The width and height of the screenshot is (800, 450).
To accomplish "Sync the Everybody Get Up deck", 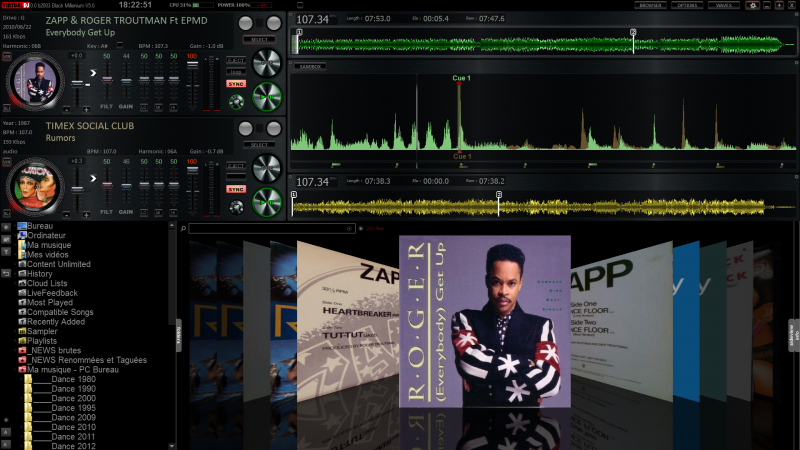I will coord(236,84).
